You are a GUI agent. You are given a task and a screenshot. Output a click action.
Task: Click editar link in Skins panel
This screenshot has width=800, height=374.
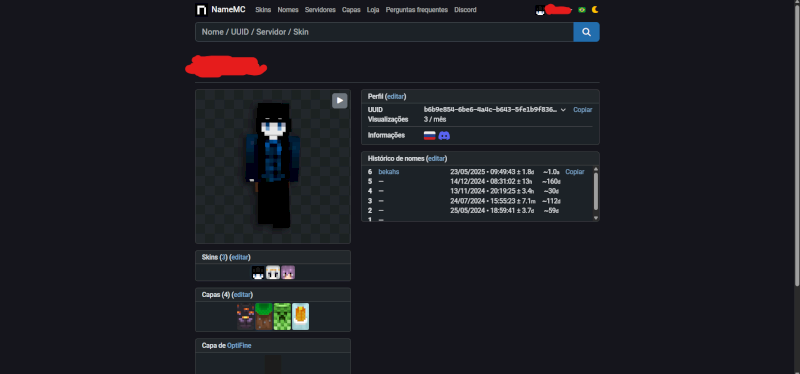tap(240, 257)
